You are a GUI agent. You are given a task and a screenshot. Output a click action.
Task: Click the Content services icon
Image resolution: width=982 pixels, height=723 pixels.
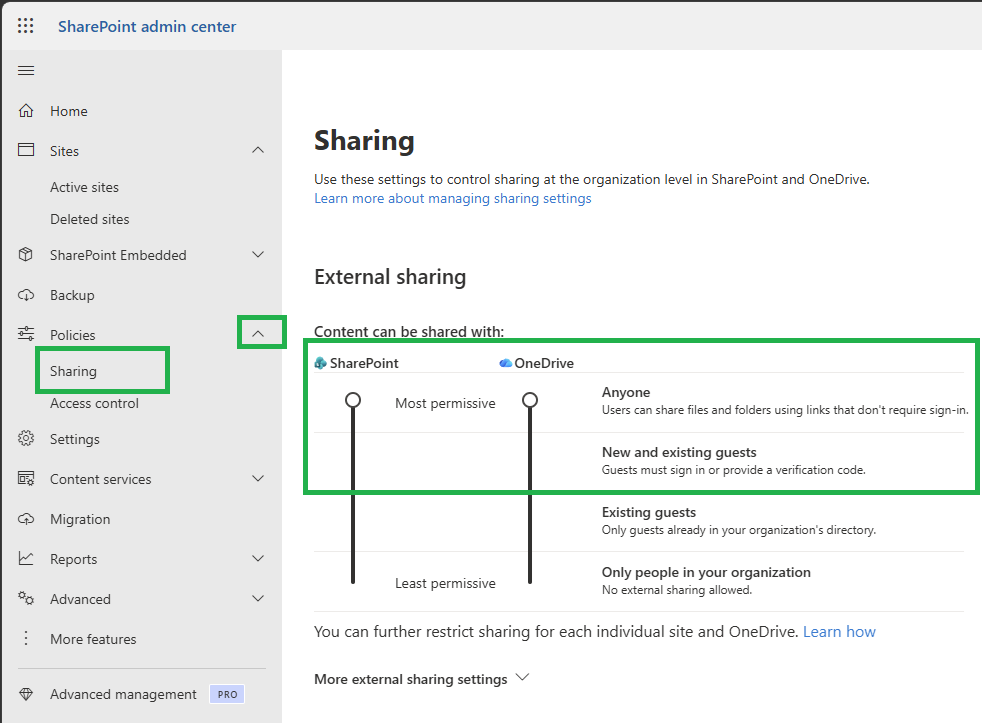(x=26, y=479)
